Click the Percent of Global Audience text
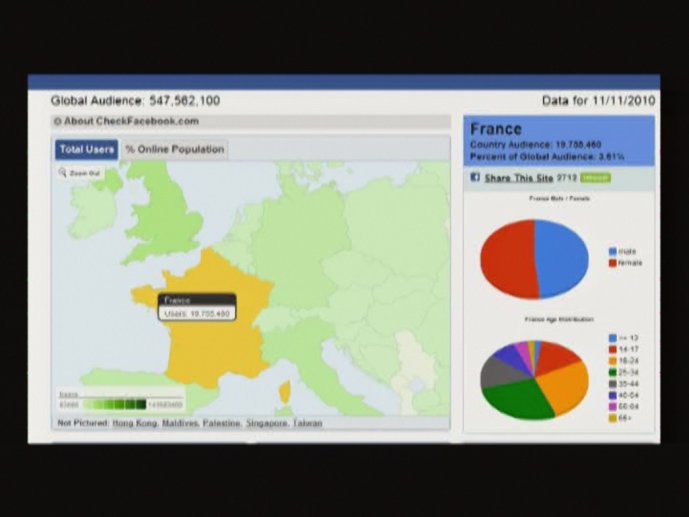 pyautogui.click(x=547, y=157)
